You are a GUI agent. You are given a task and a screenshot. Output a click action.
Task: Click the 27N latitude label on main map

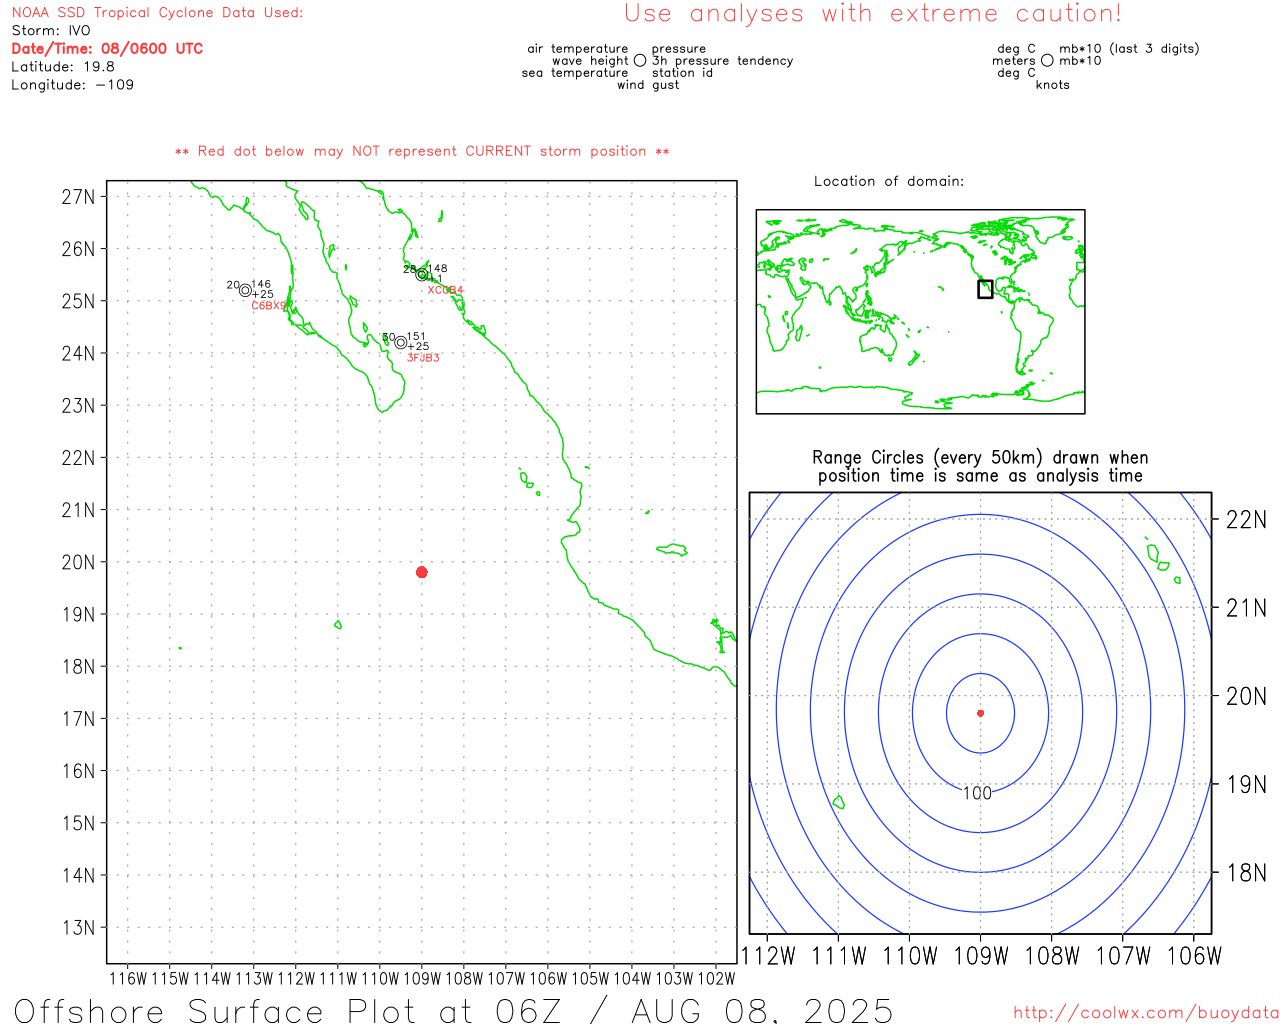(x=78, y=196)
